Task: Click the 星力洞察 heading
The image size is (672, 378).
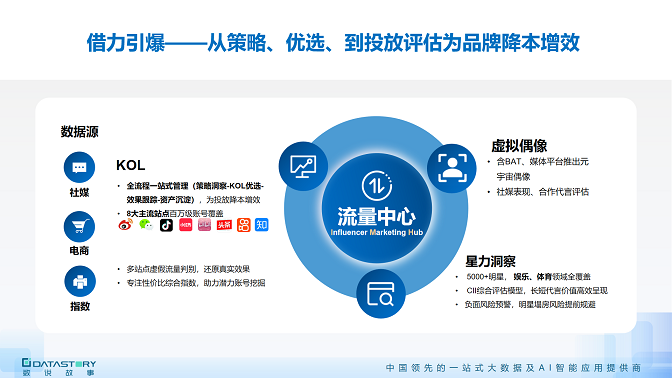Action: tap(490, 261)
